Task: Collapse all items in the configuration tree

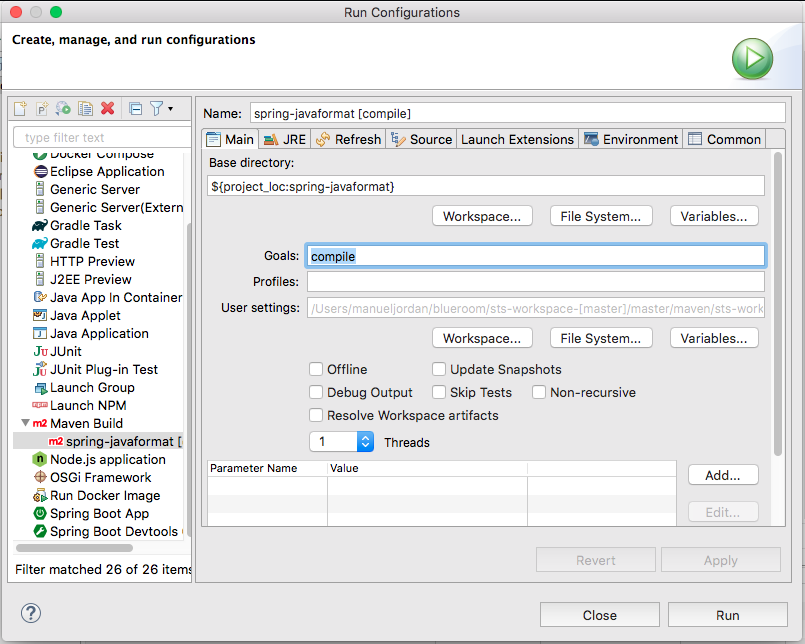Action: tap(138, 108)
